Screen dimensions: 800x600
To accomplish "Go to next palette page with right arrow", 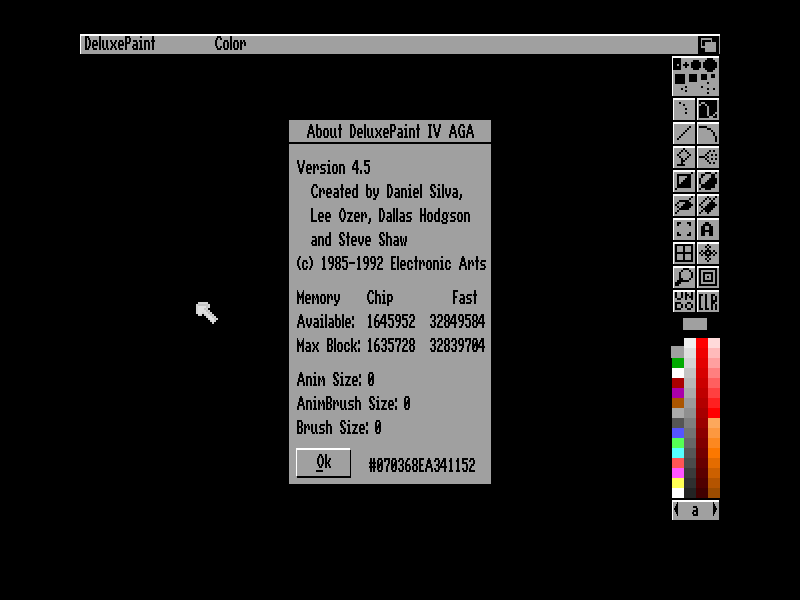I will coord(714,510).
